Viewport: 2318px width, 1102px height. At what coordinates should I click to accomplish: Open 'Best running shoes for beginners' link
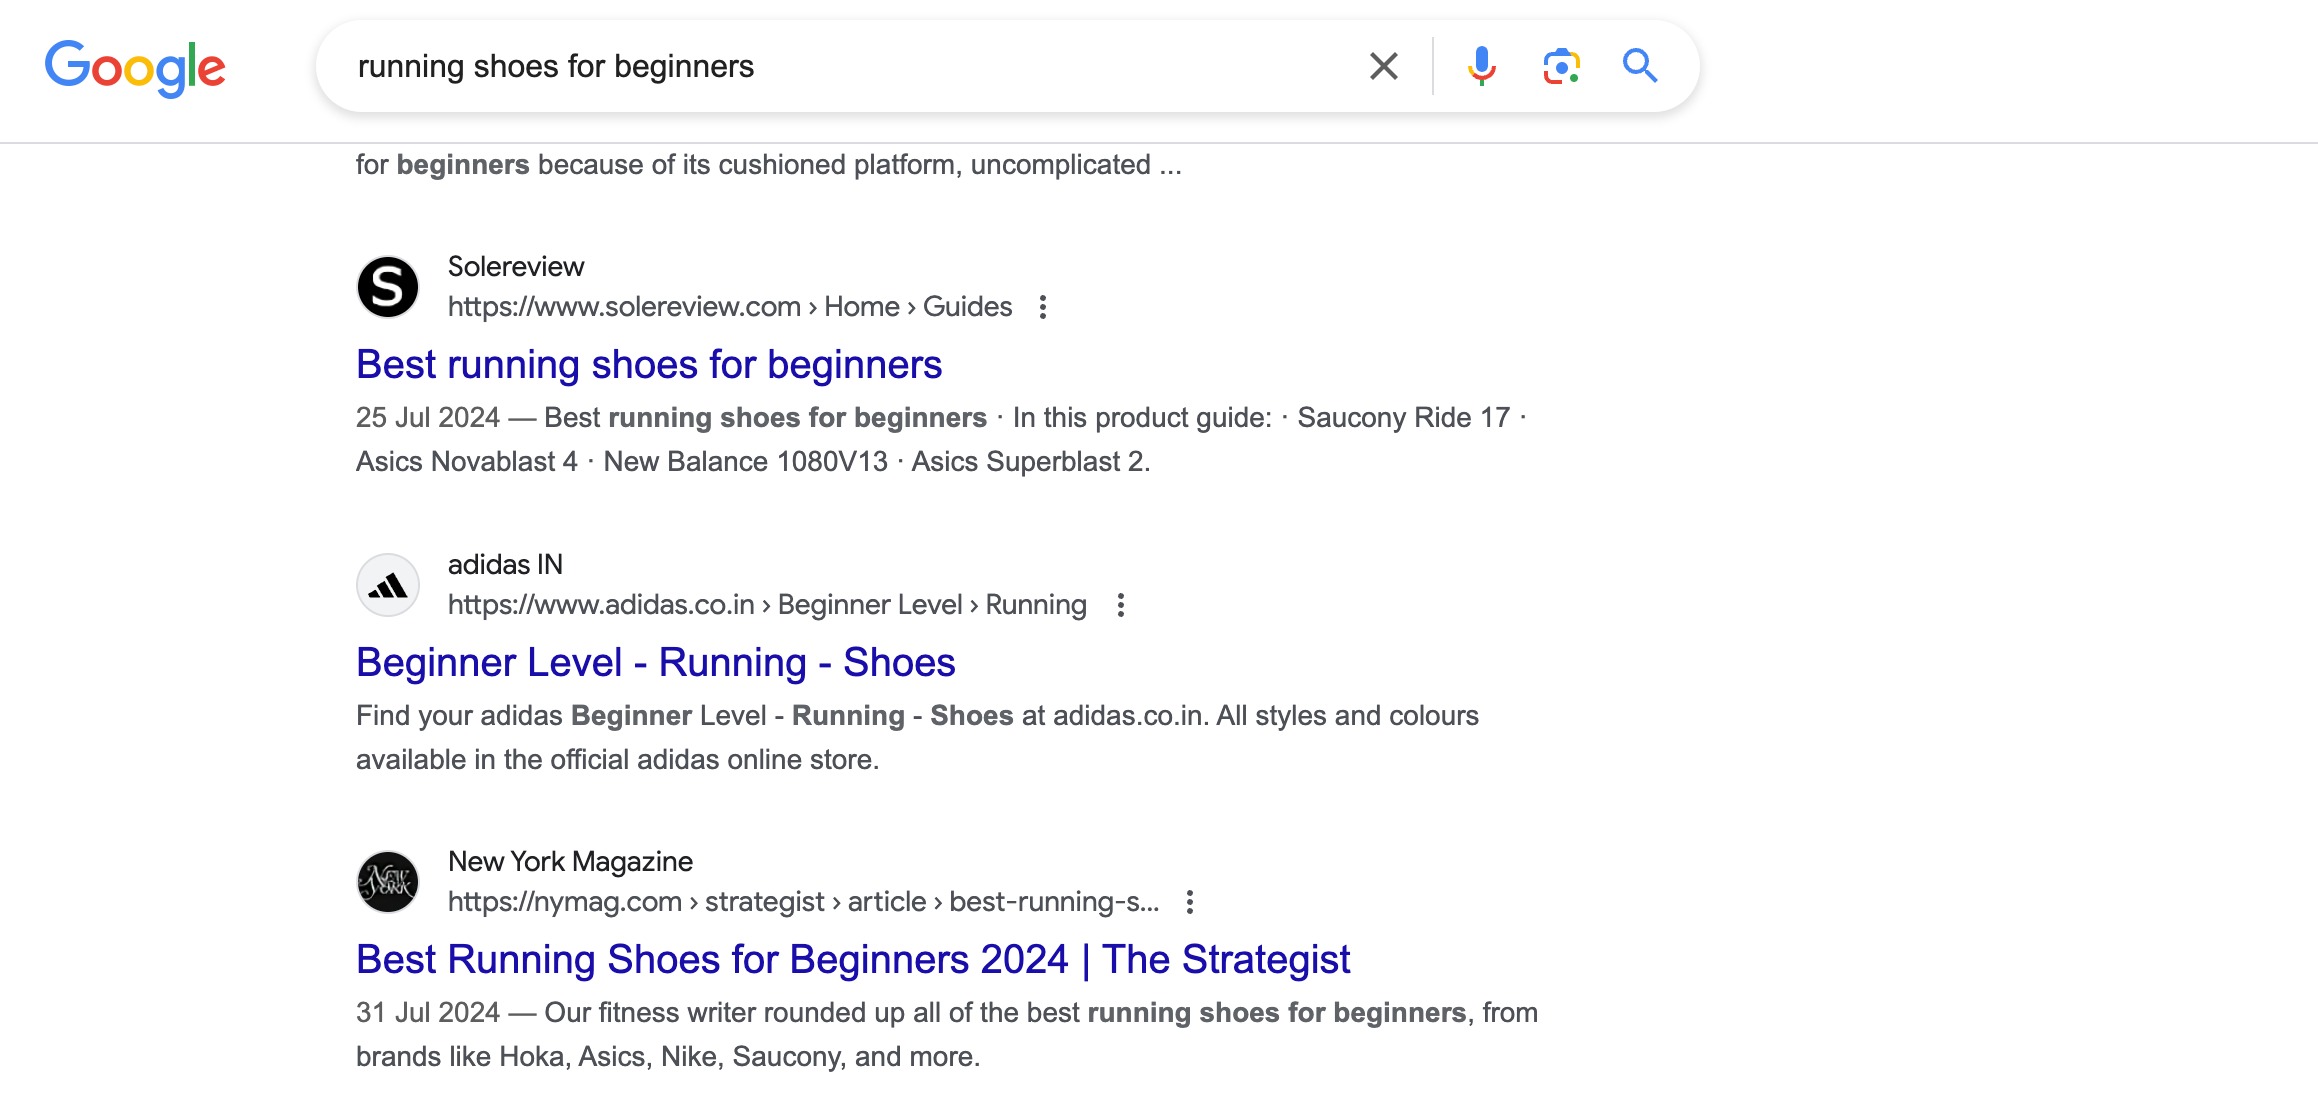point(649,365)
